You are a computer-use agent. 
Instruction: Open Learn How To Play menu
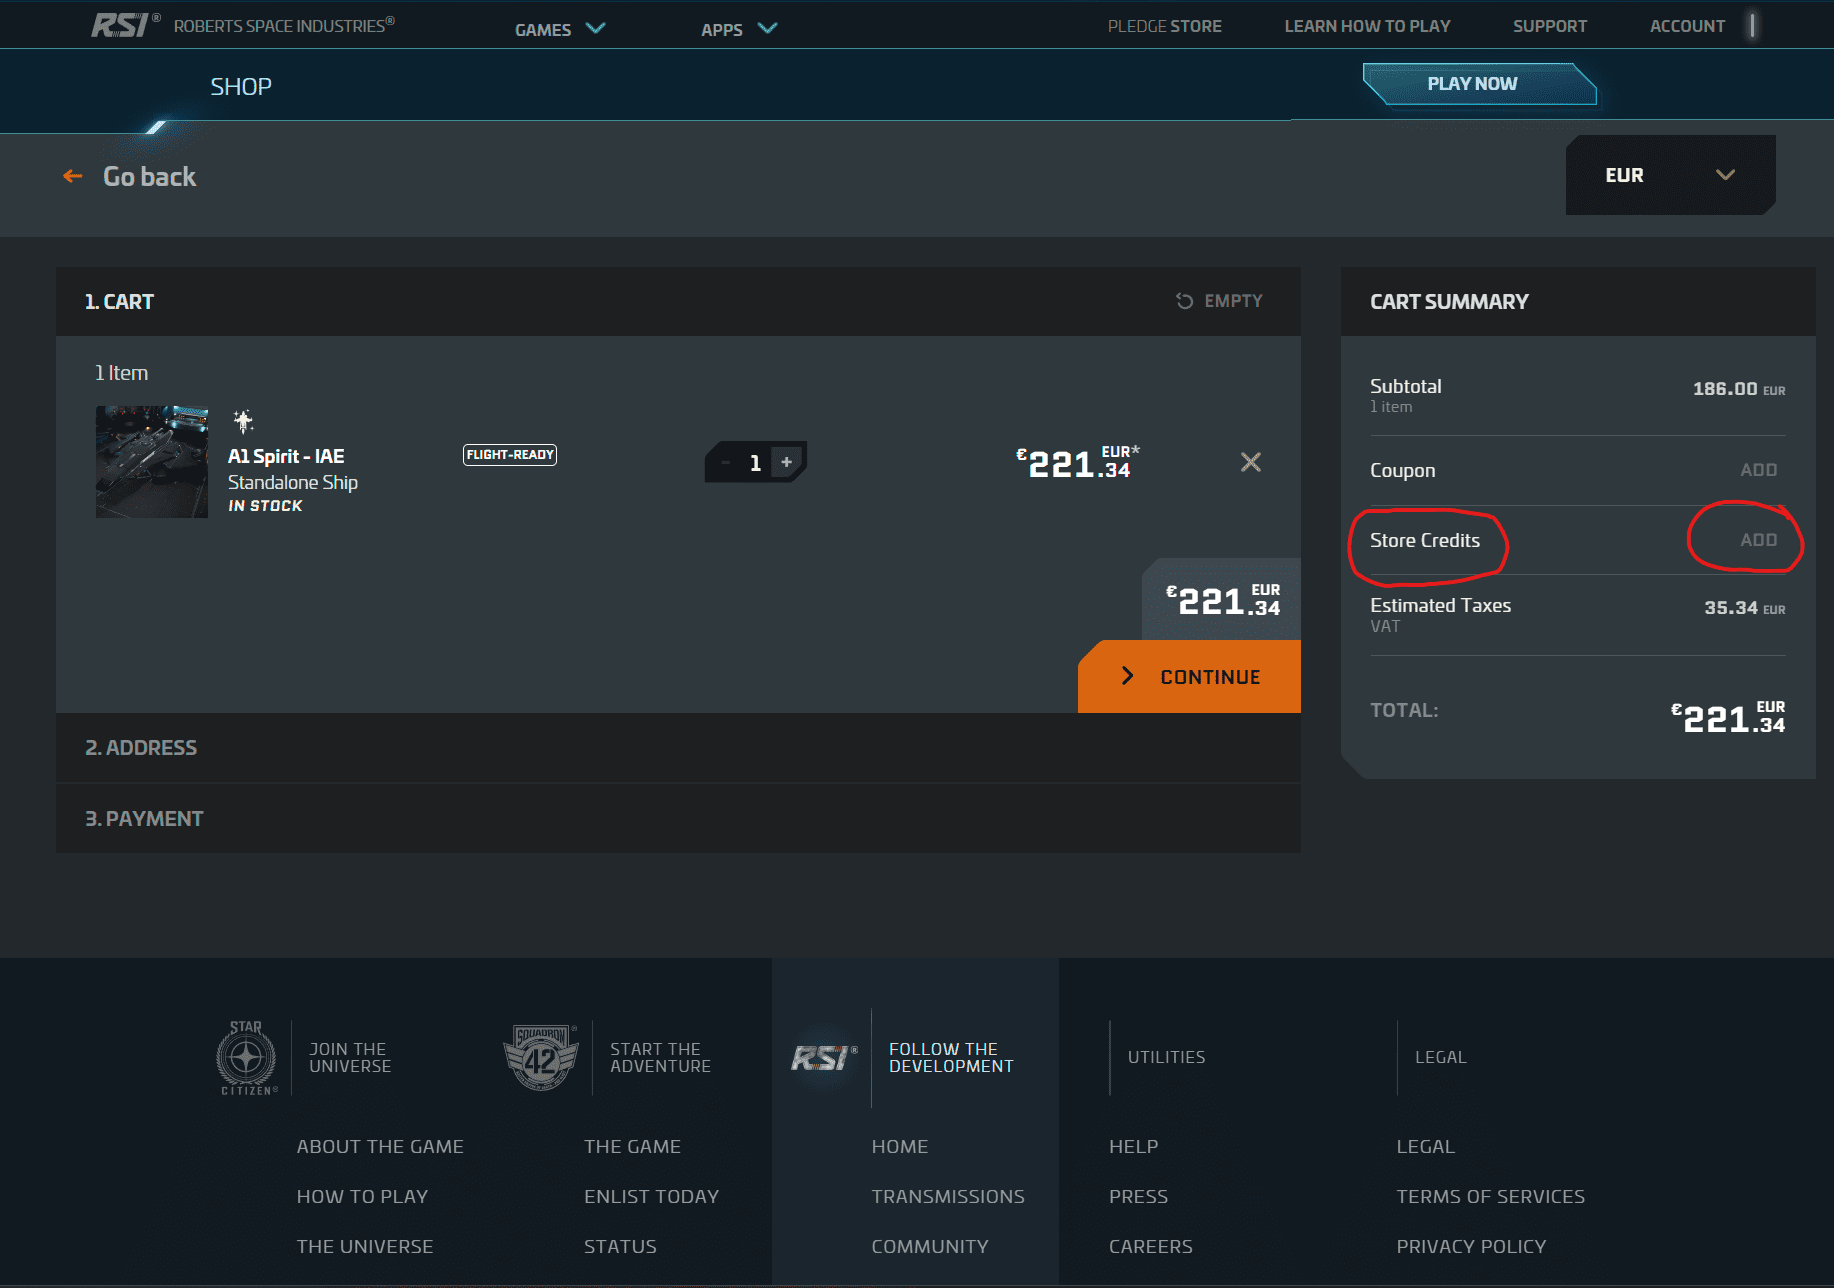tap(1367, 26)
